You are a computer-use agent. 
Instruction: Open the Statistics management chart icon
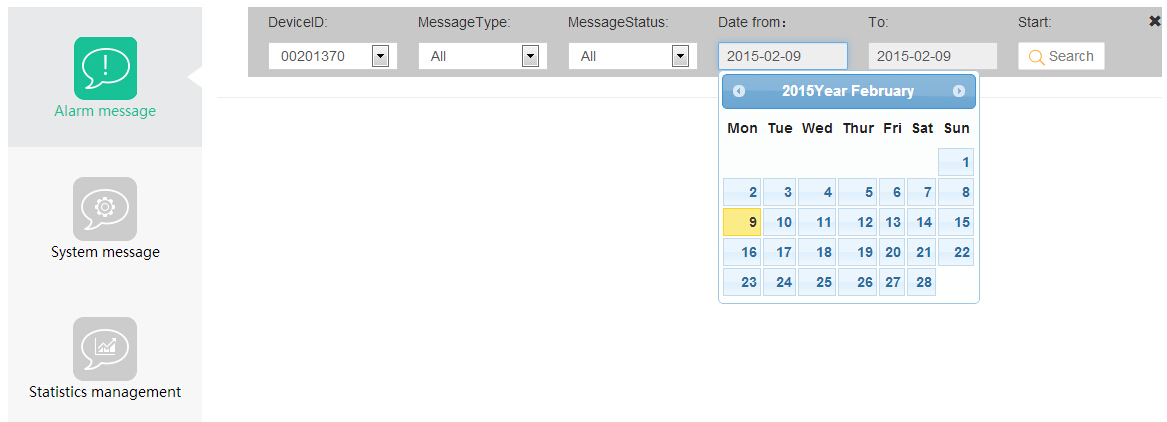coord(105,348)
